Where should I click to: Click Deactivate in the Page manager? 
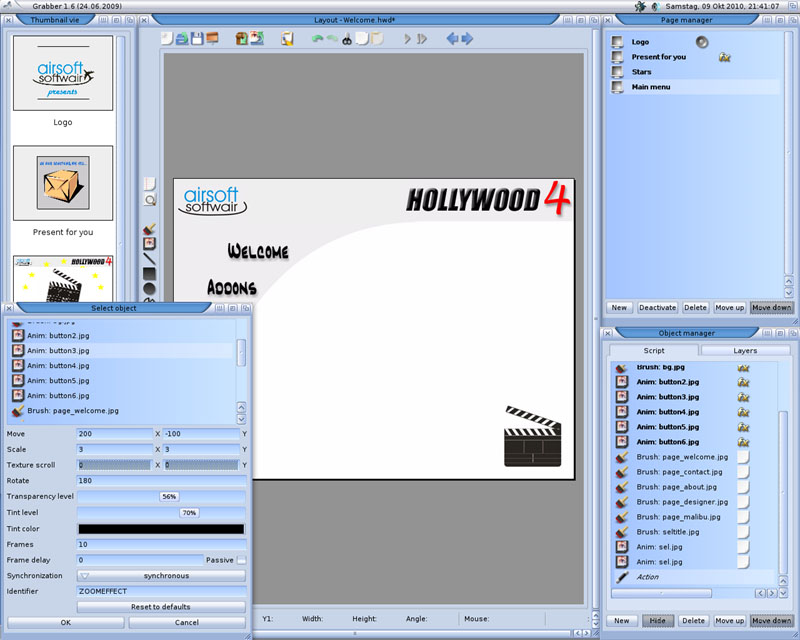658,308
